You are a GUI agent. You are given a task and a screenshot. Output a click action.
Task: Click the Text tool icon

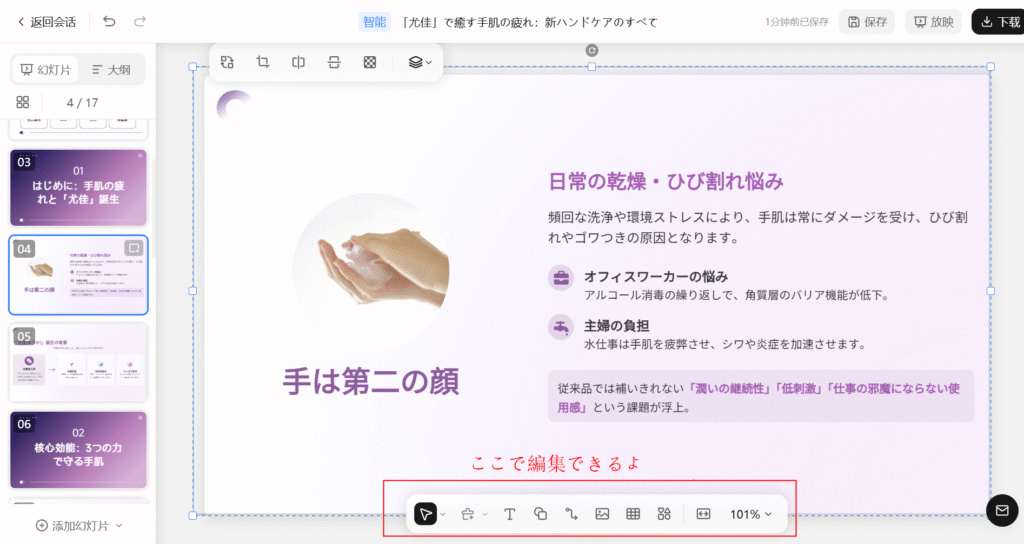509,514
